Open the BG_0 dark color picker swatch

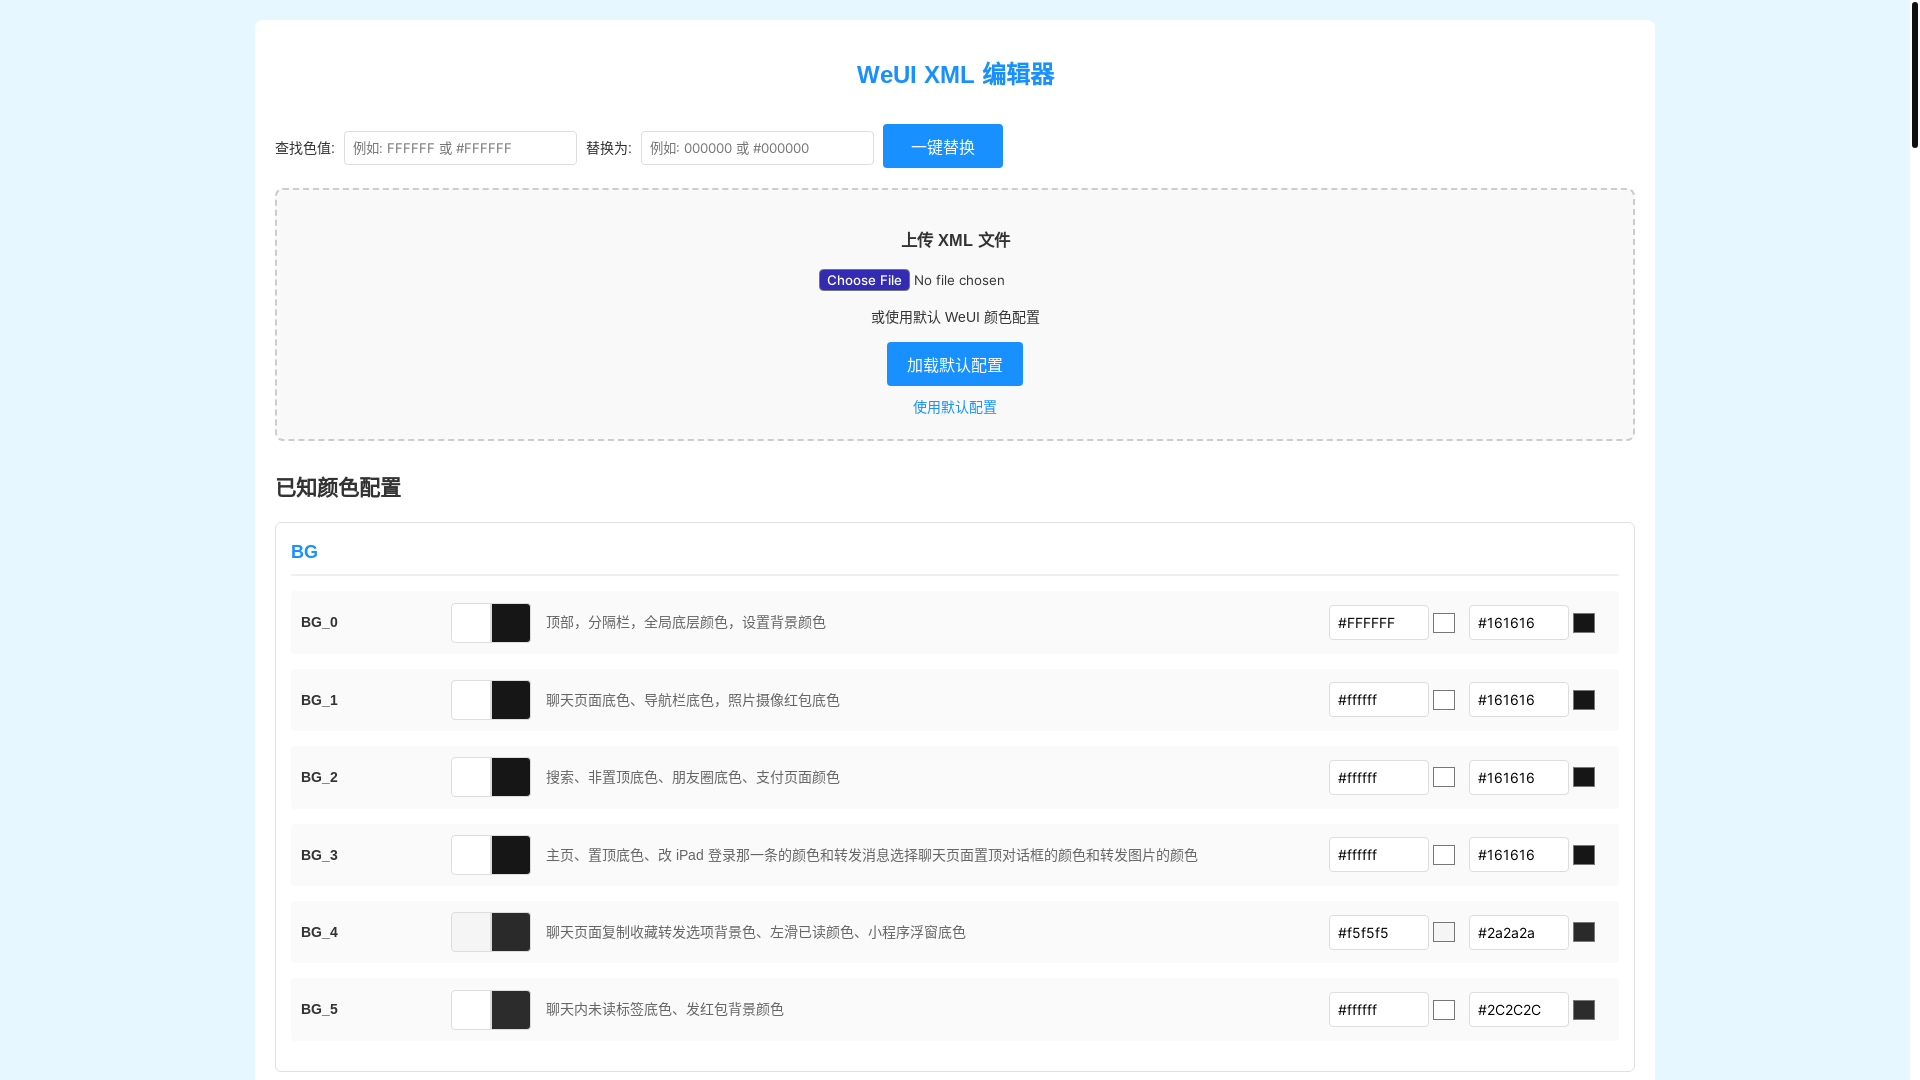point(1584,623)
